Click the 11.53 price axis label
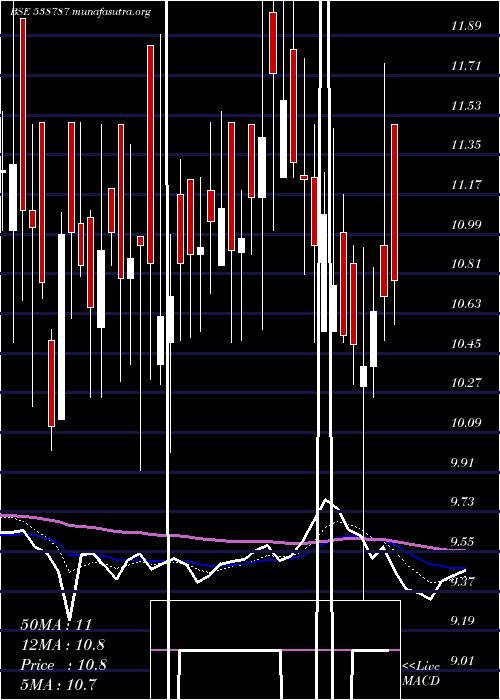Image resolution: width=500 pixels, height=700 pixels. point(466,106)
